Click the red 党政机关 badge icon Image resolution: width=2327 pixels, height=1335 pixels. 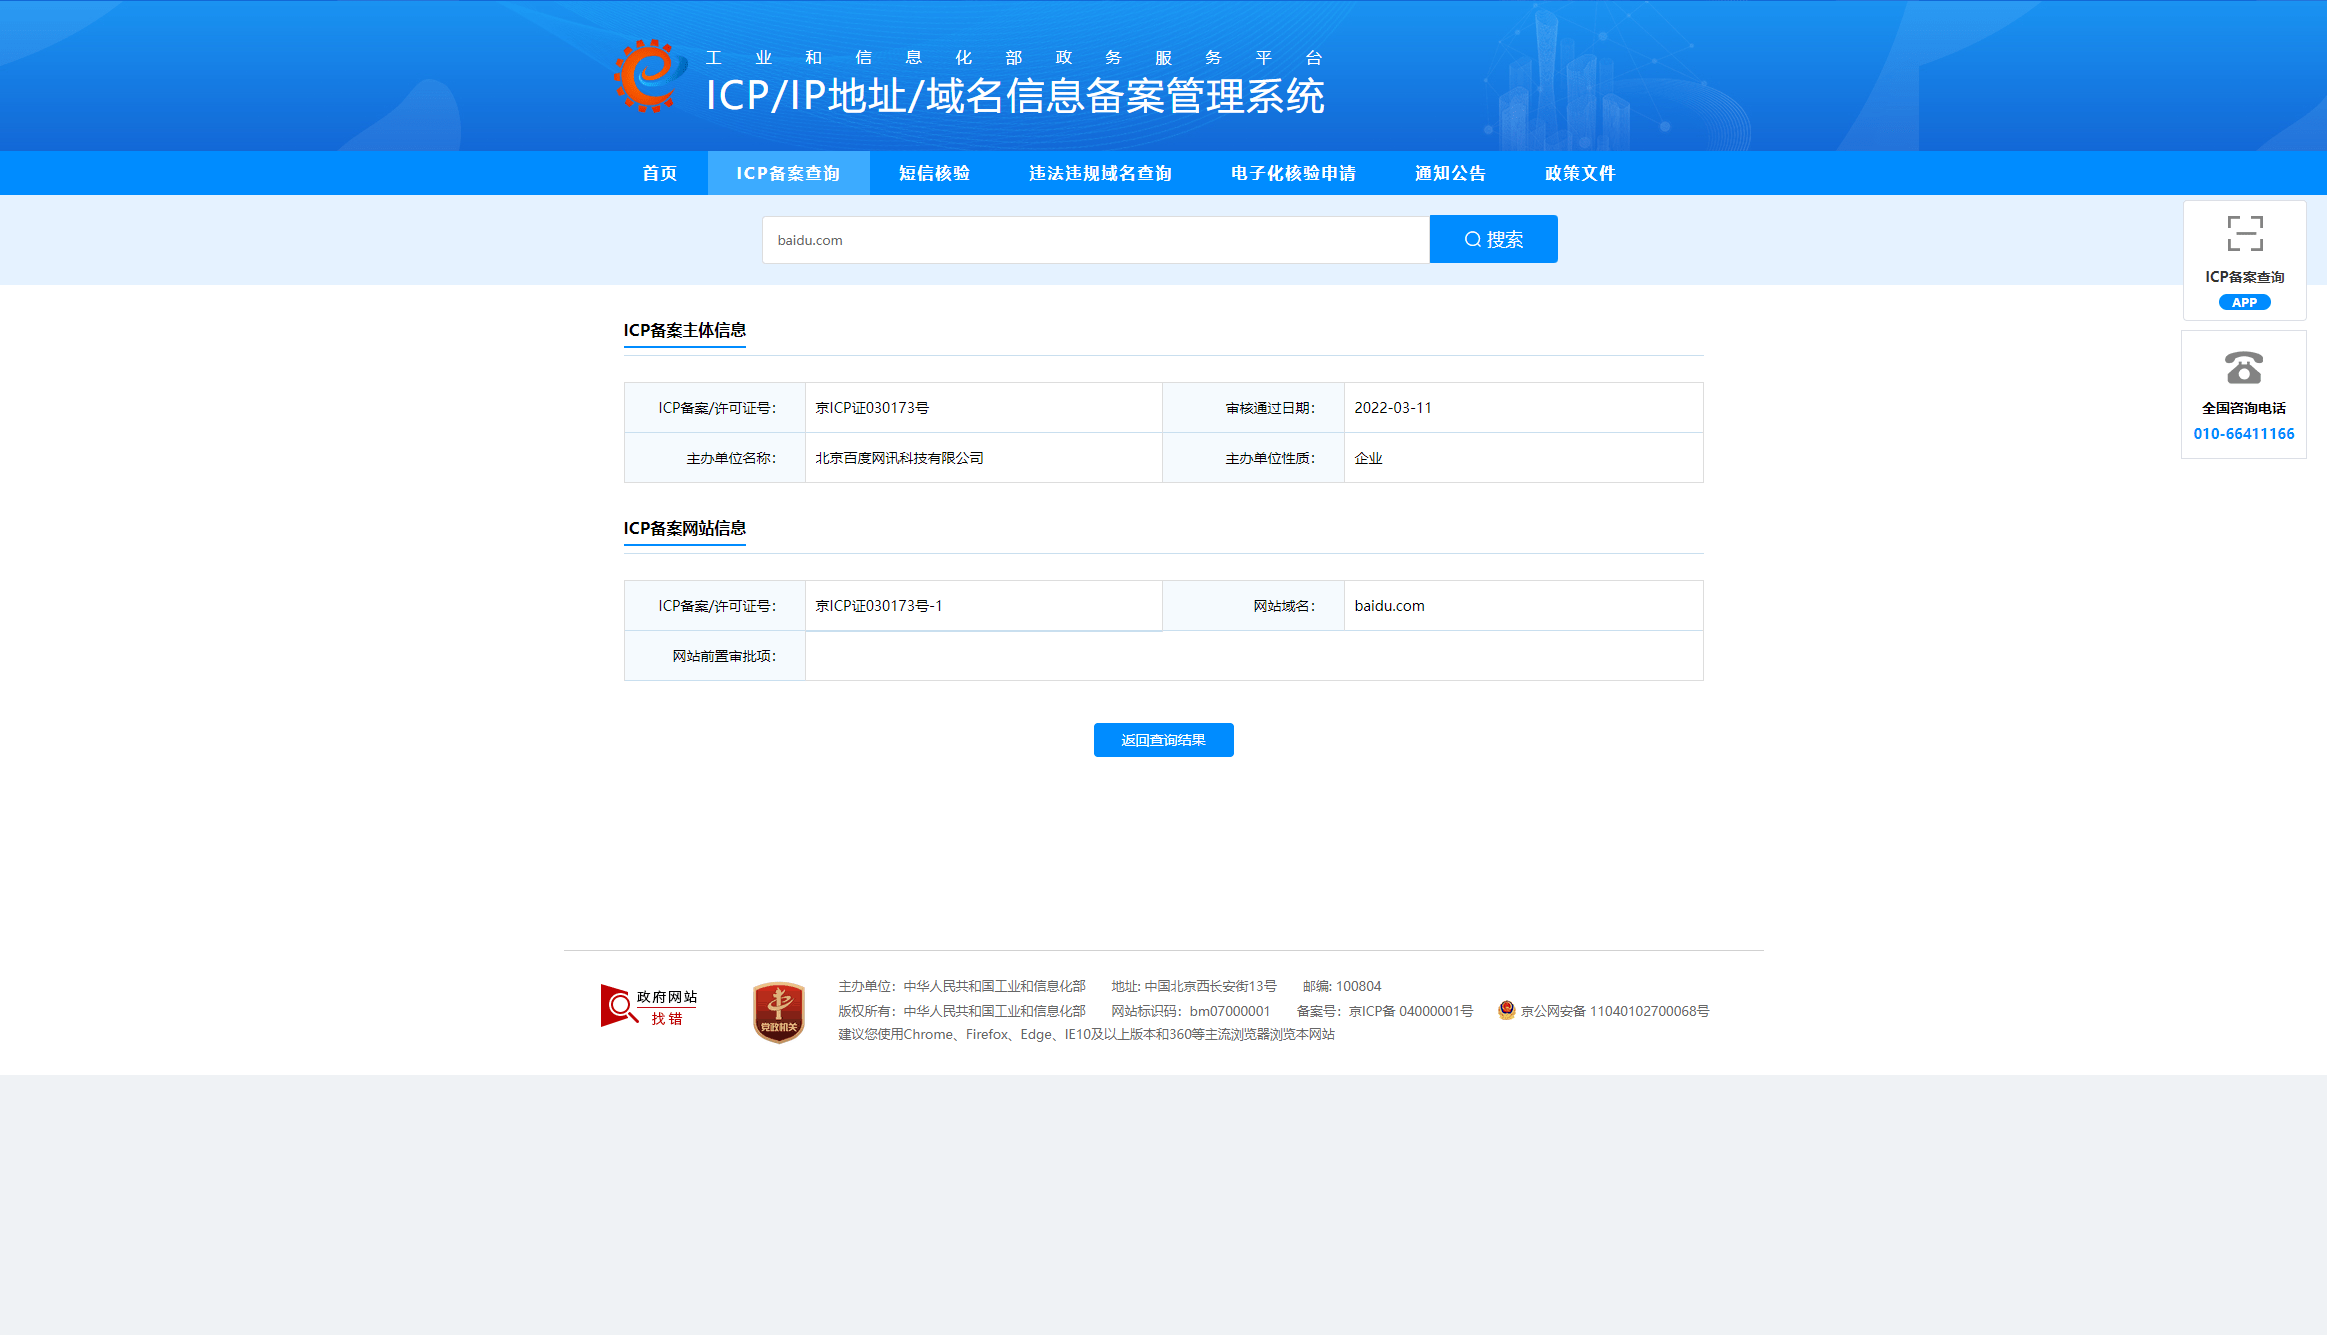(x=778, y=1011)
